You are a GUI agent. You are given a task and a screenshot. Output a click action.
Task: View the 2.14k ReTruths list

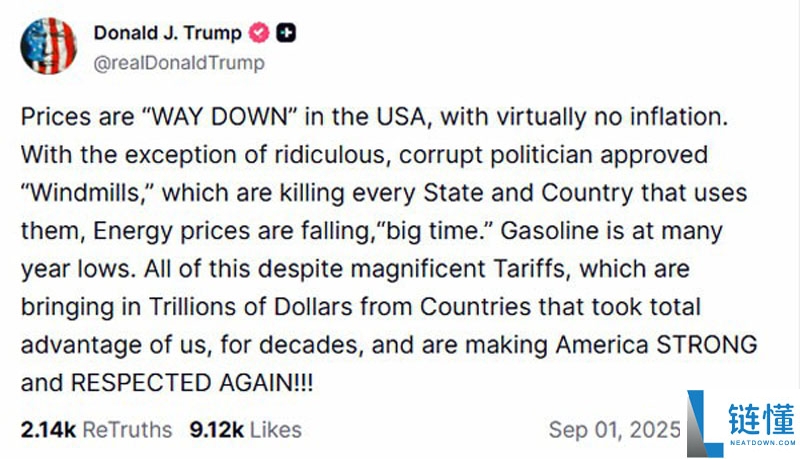coord(96,430)
